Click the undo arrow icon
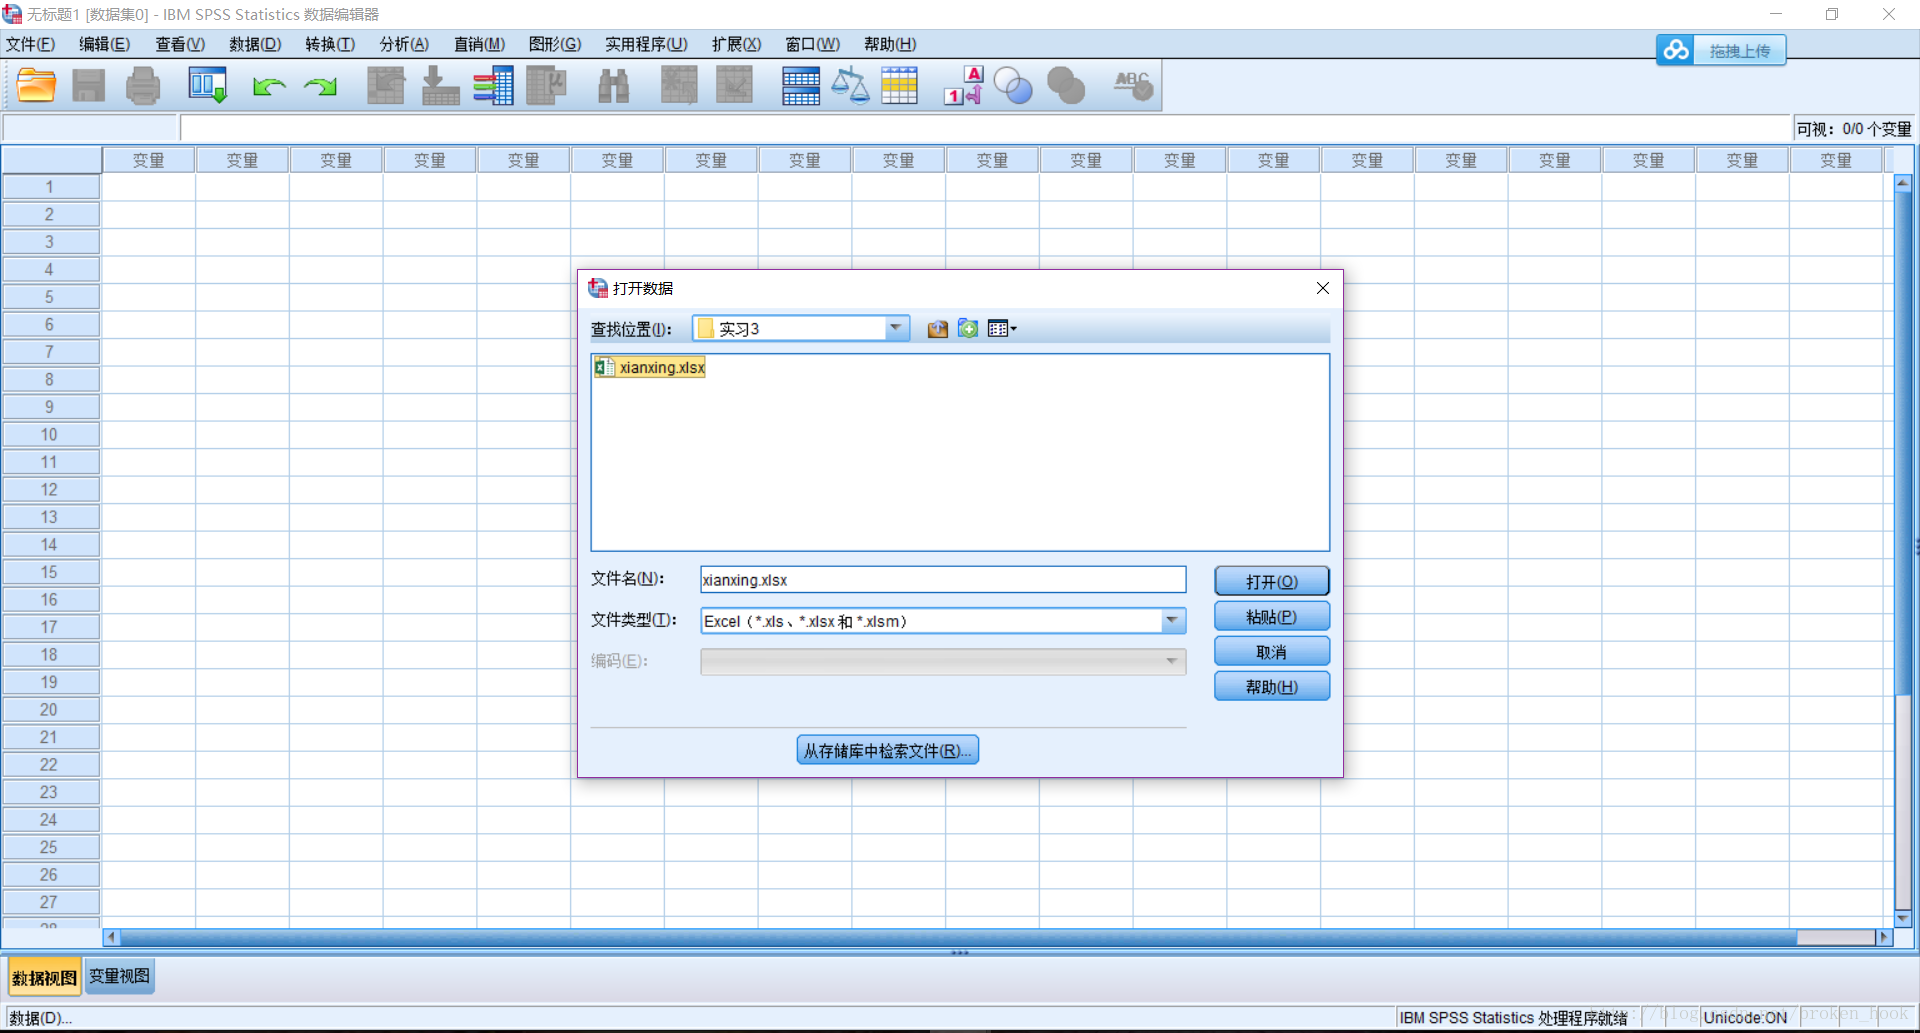1920x1033 pixels. (x=269, y=87)
